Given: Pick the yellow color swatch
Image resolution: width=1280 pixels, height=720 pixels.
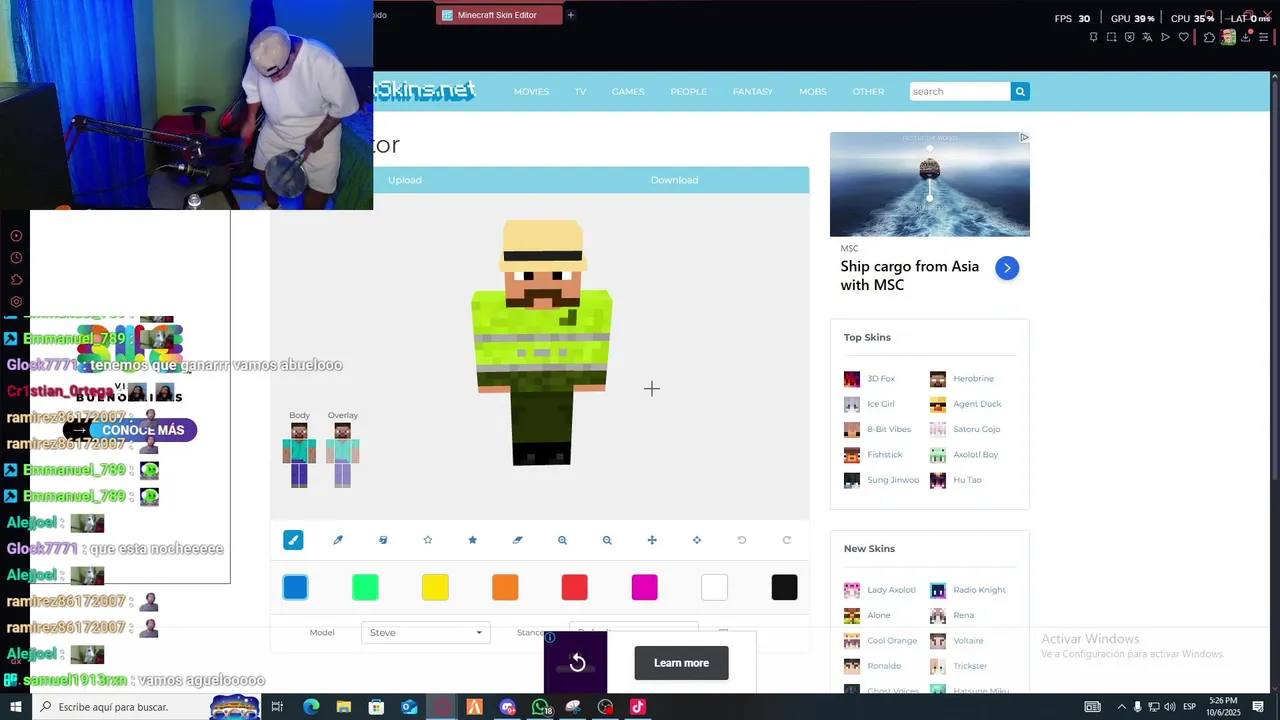Looking at the screenshot, I should pos(435,587).
